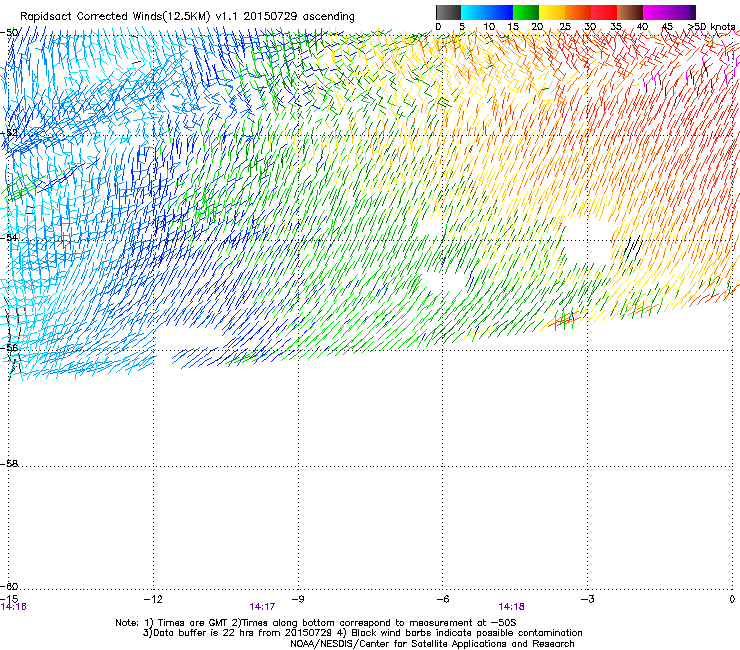
Task: Click the red 30-35 knots legend segment
Action: tap(604, 12)
